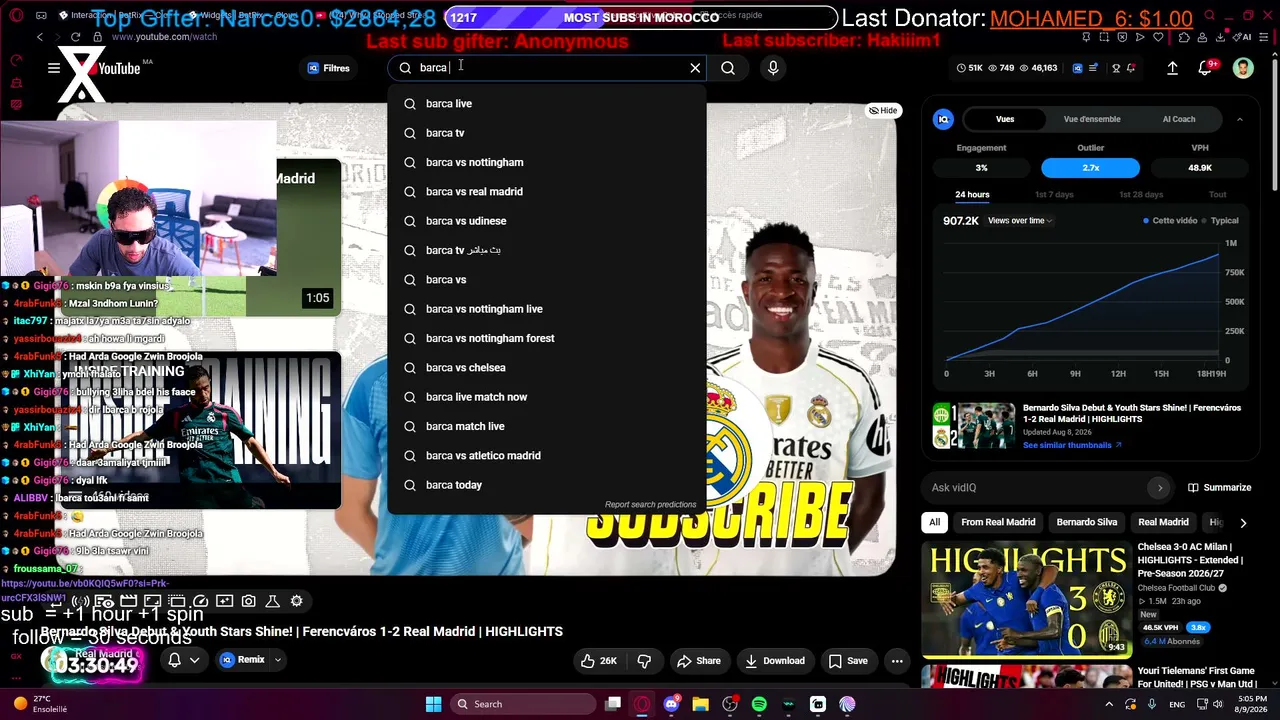Screen dimensions: 1280x720
Task: Share the video
Action: (x=698, y=661)
